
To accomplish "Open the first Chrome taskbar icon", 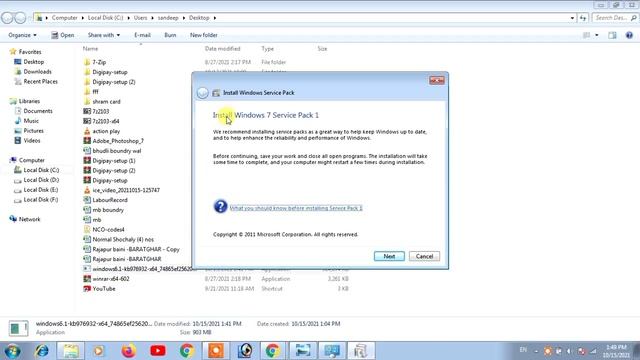I will click(x=187, y=351).
